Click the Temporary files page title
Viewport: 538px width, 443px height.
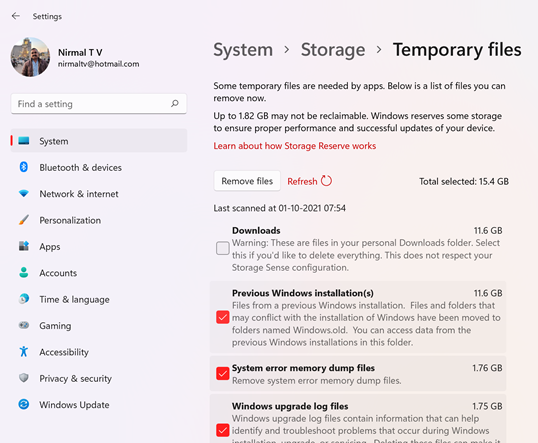(457, 50)
